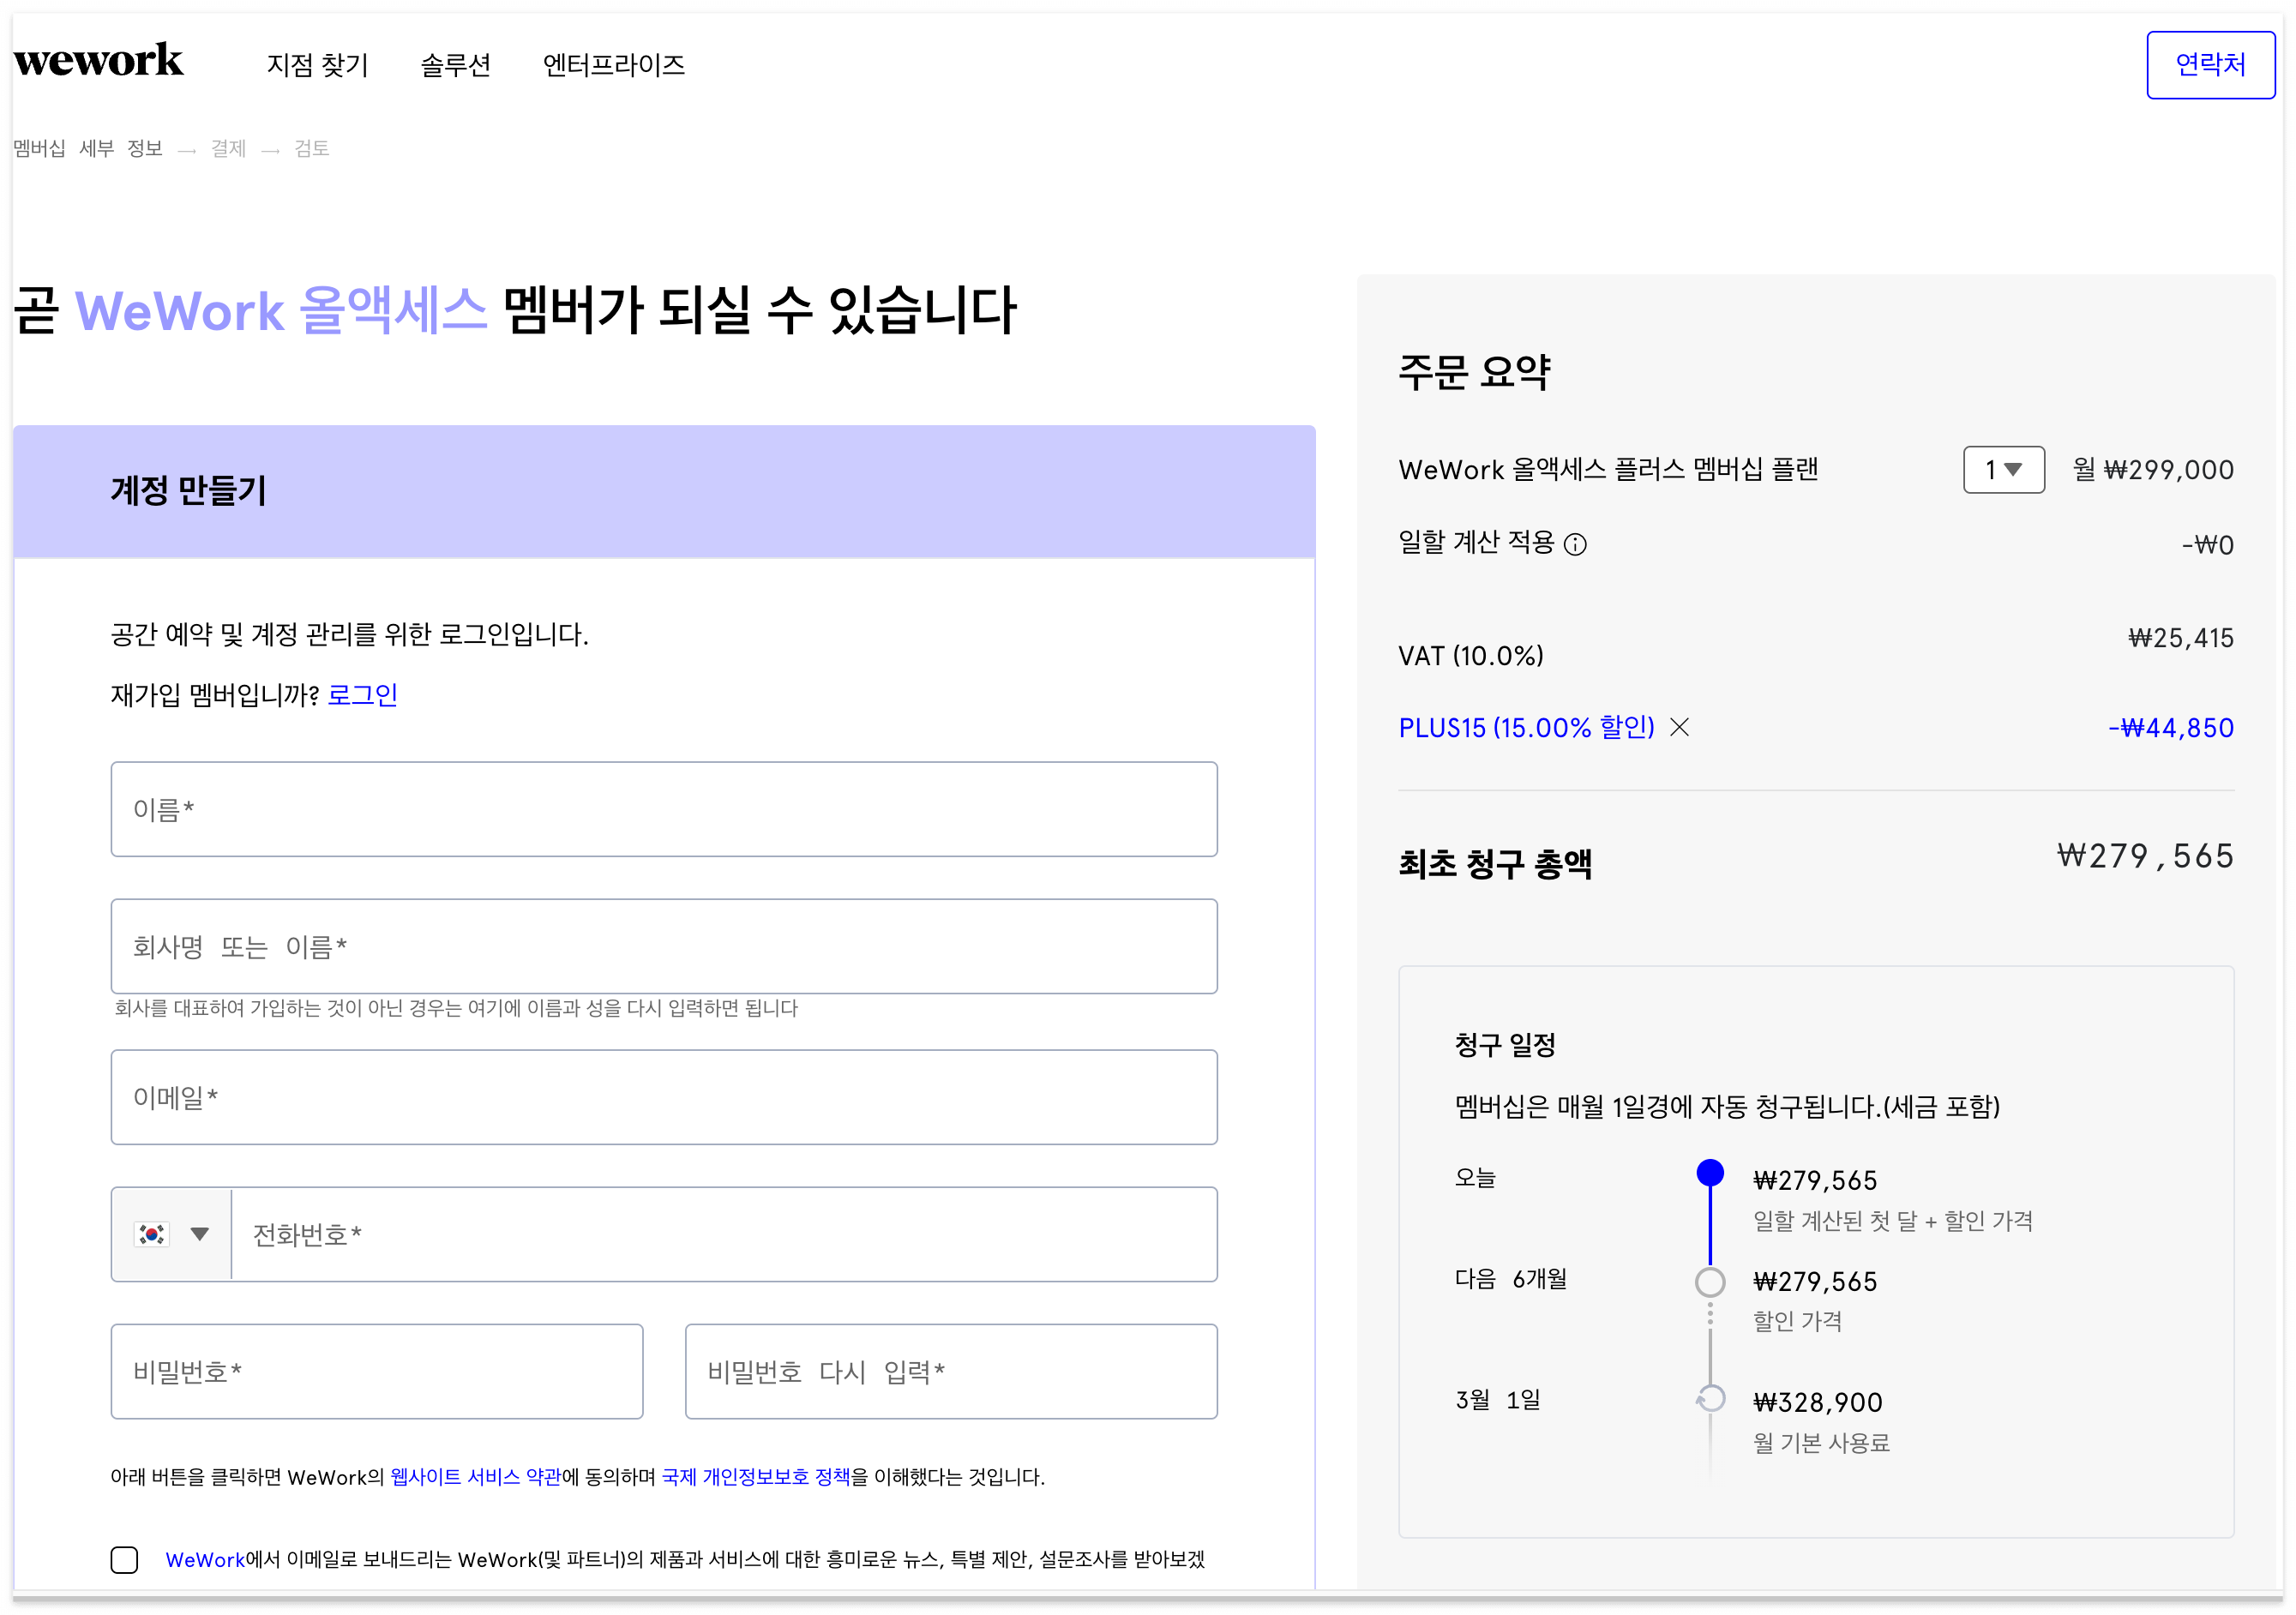
Task: Select the 검토 breadcrumb step
Action: [x=311, y=149]
